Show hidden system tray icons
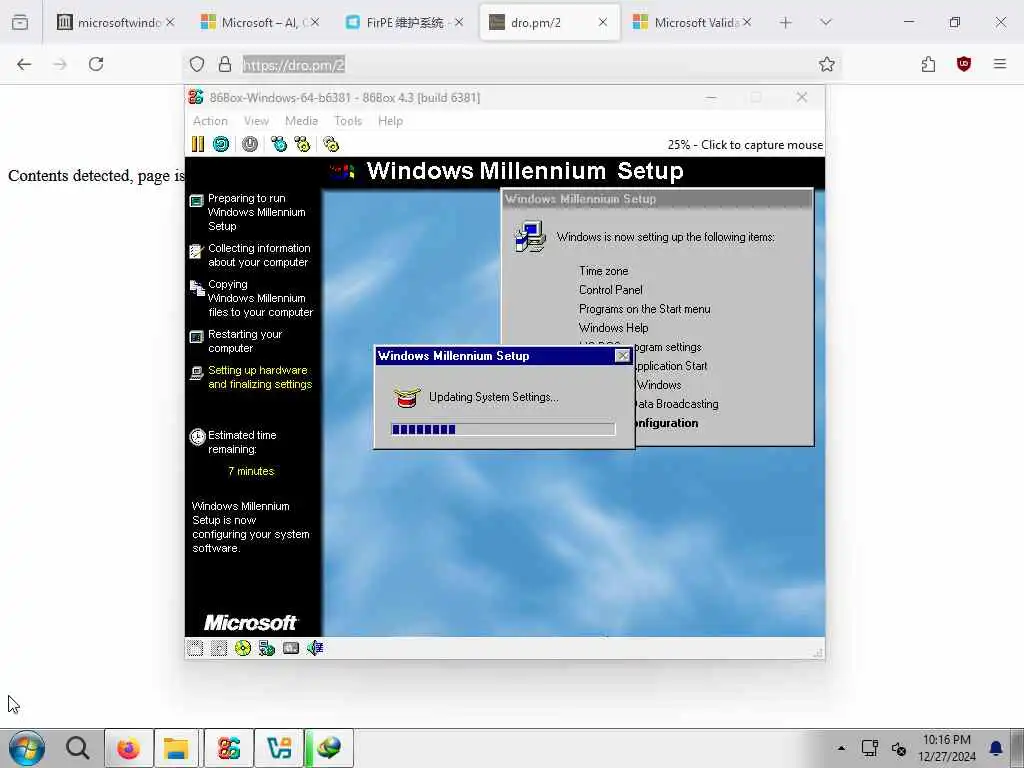Viewport: 1024px width, 768px height. [x=841, y=748]
